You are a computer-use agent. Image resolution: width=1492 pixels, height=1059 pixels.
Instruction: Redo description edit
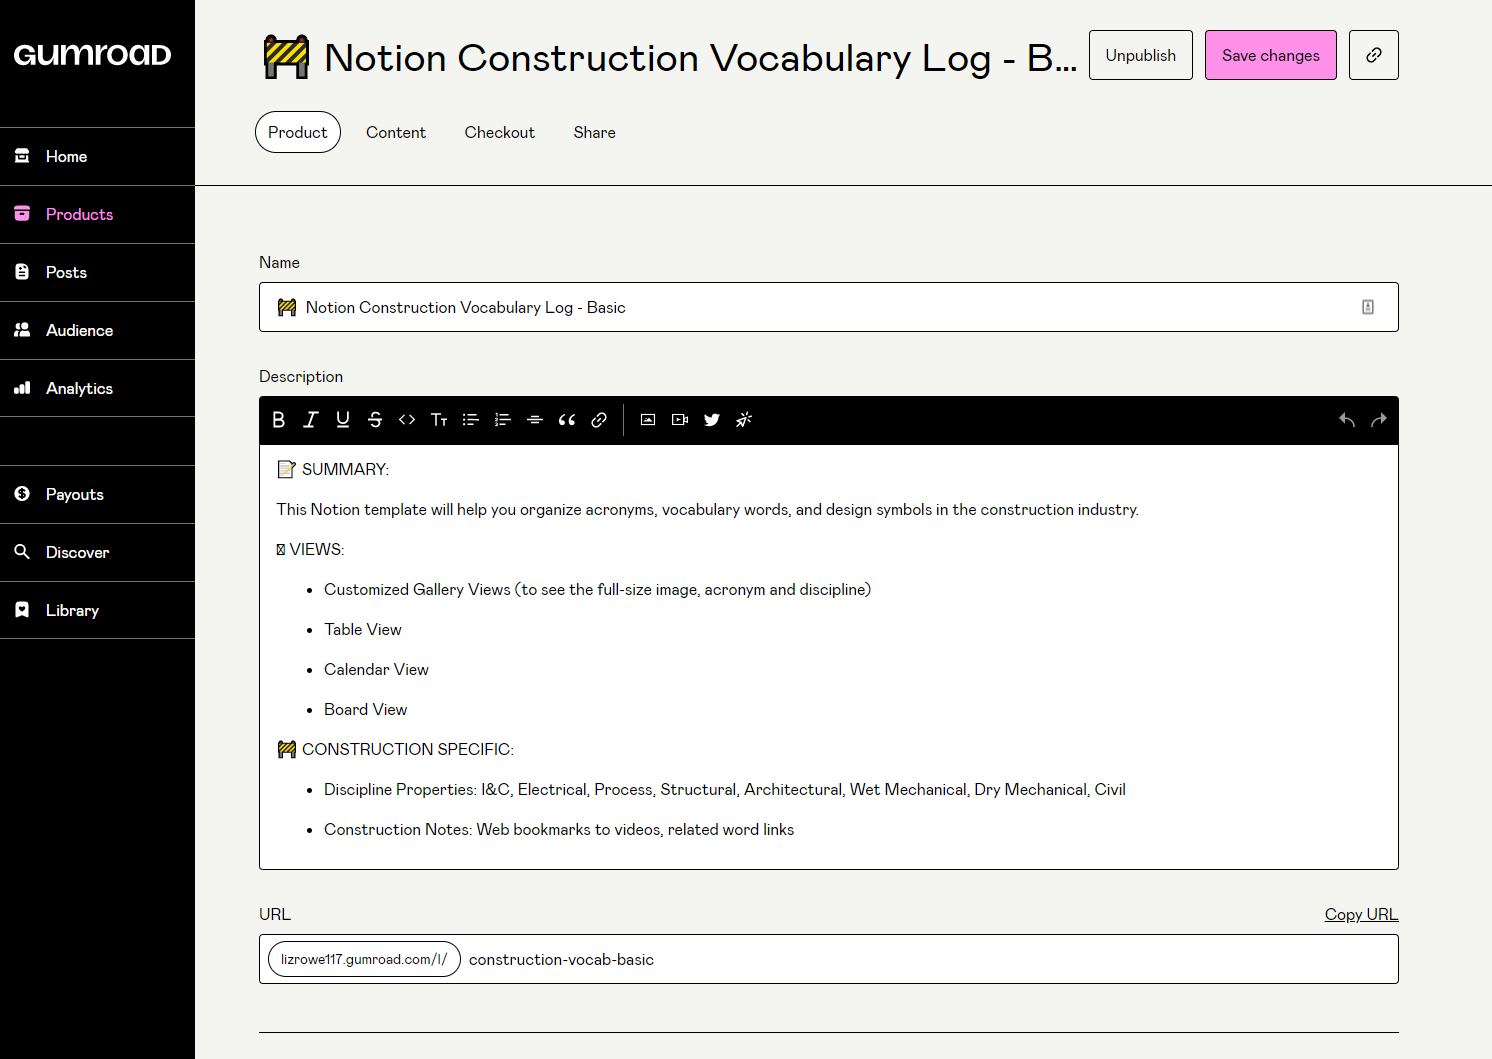[1379, 420]
